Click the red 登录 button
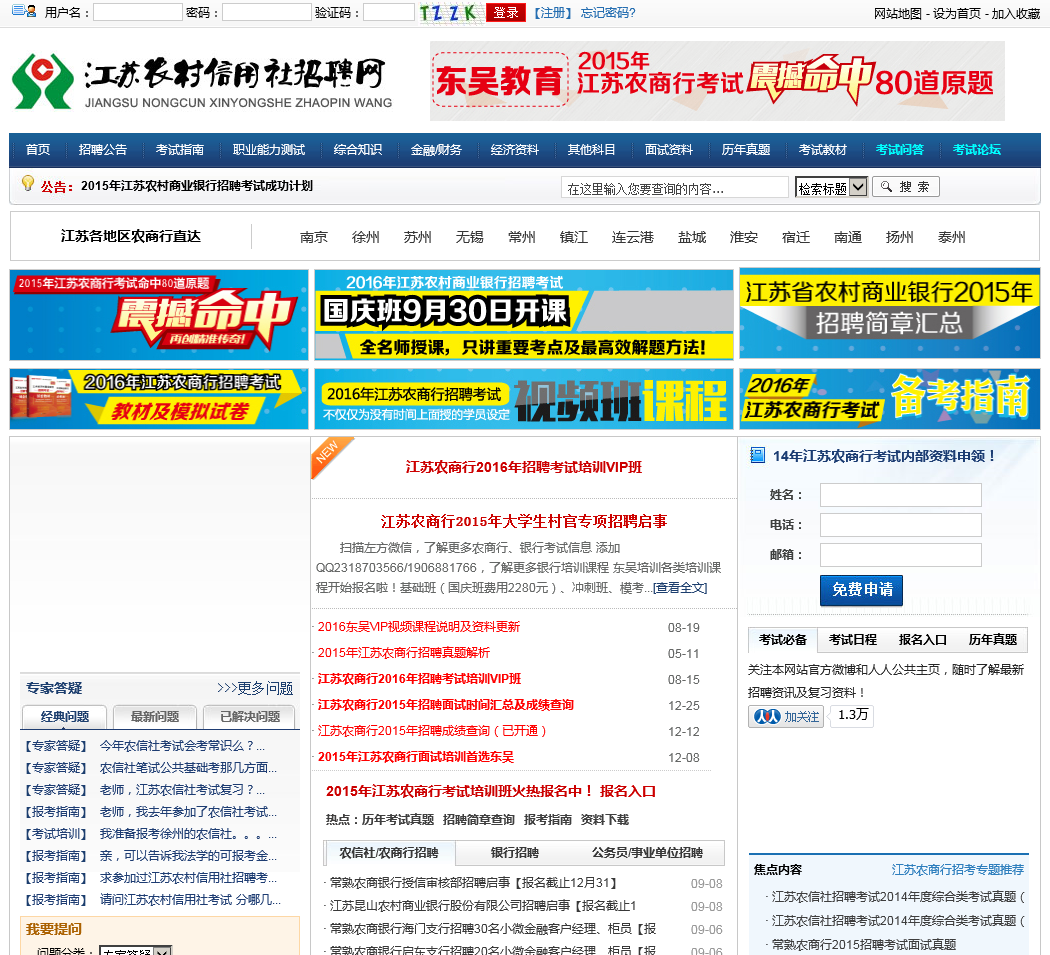1050x955 pixels. pyautogui.click(x=506, y=13)
